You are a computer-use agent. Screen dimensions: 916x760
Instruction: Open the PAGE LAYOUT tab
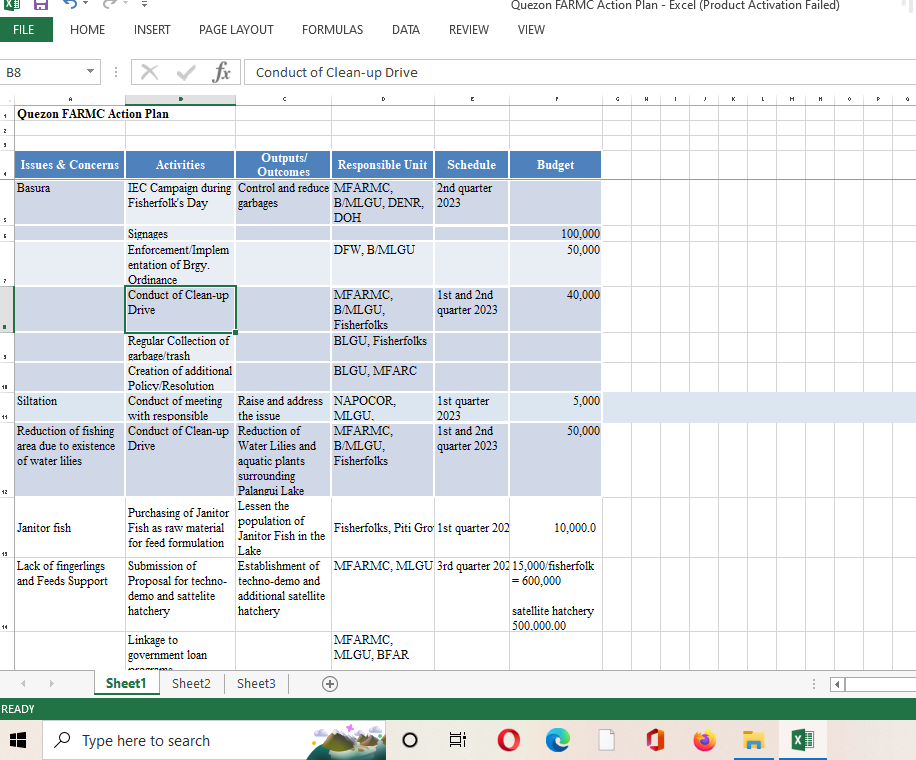[236, 30]
